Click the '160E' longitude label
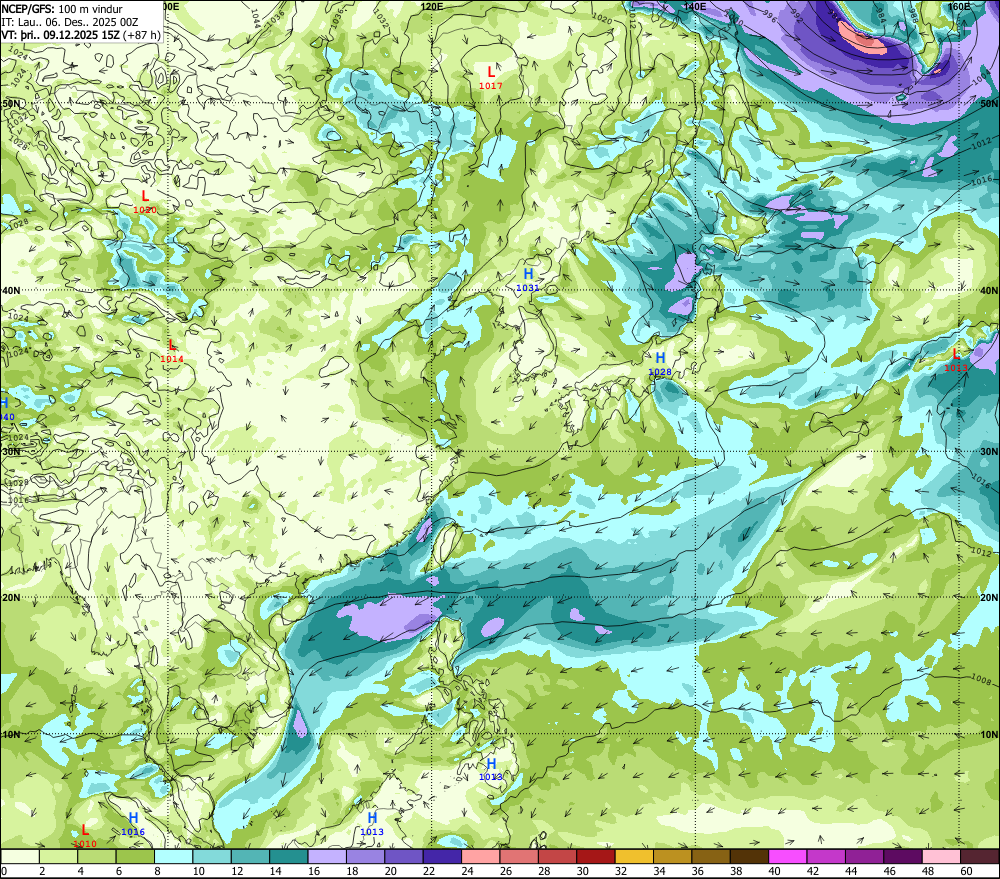Screen dimensions: 1000x879 (959, 6)
